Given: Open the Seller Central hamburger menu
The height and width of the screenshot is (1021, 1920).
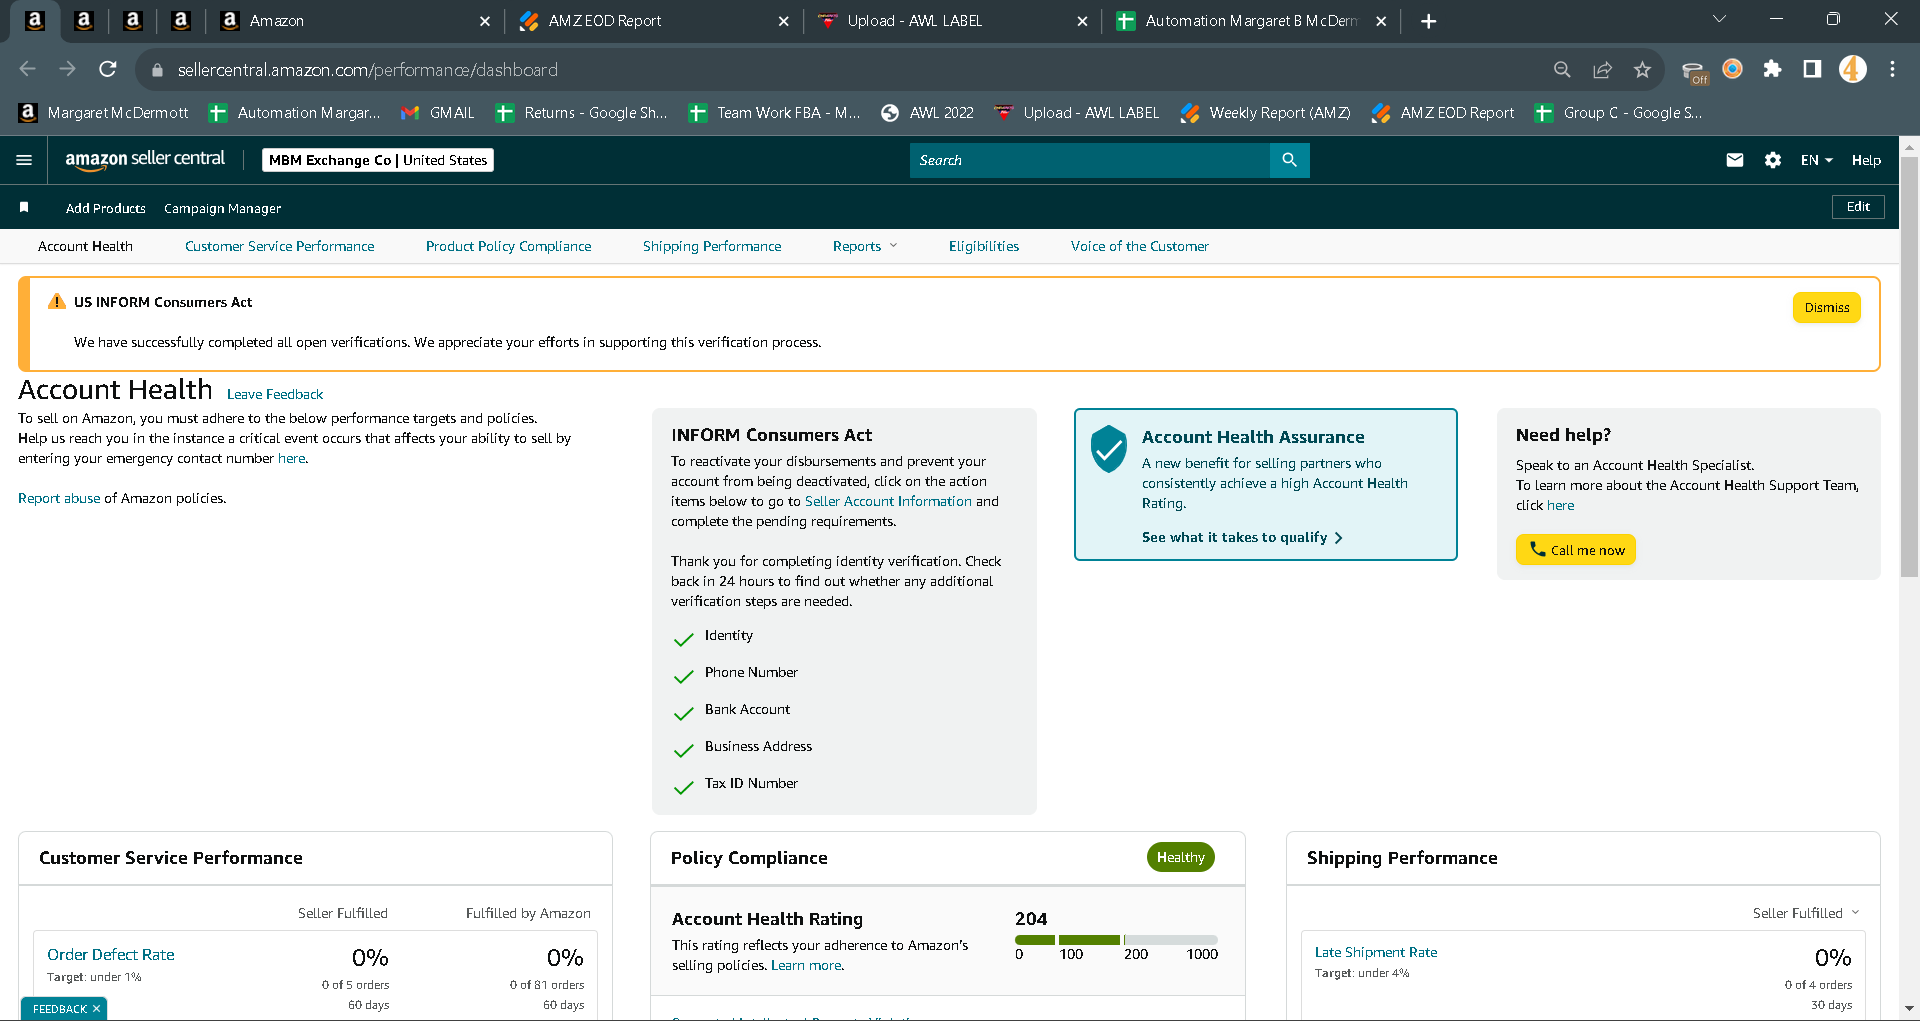Looking at the screenshot, I should (24, 160).
